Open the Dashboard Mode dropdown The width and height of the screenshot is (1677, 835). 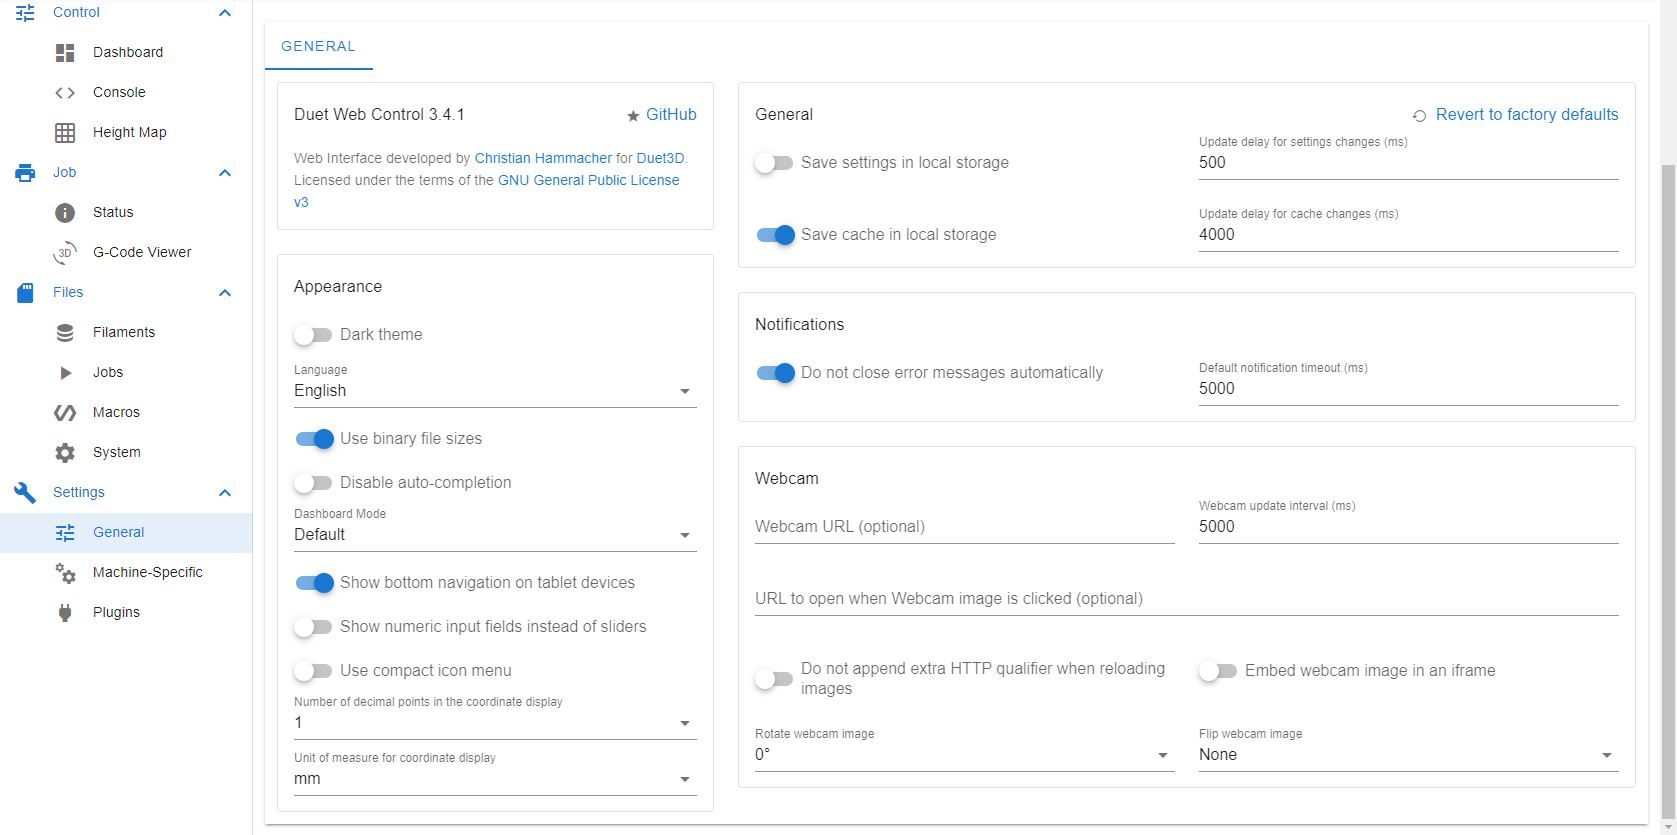tap(495, 534)
